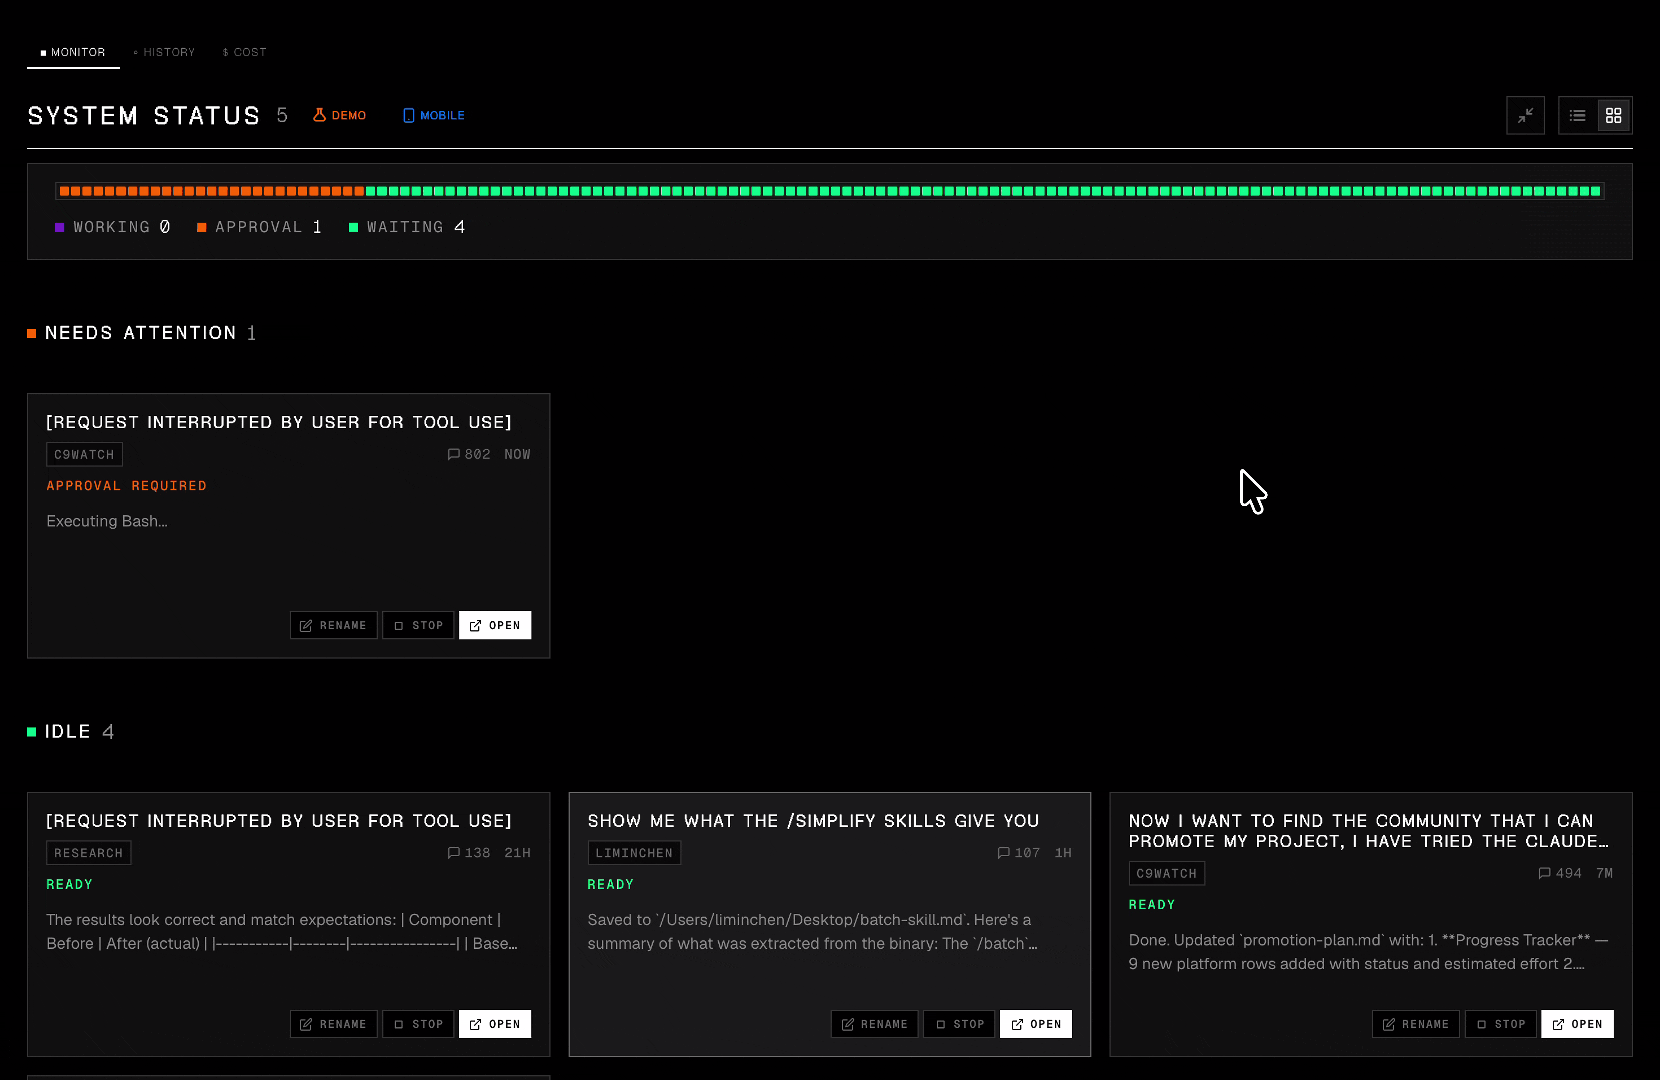This screenshot has height=1080, width=1660.
Task: Click the Working 0 legend
Action: pyautogui.click(x=112, y=227)
